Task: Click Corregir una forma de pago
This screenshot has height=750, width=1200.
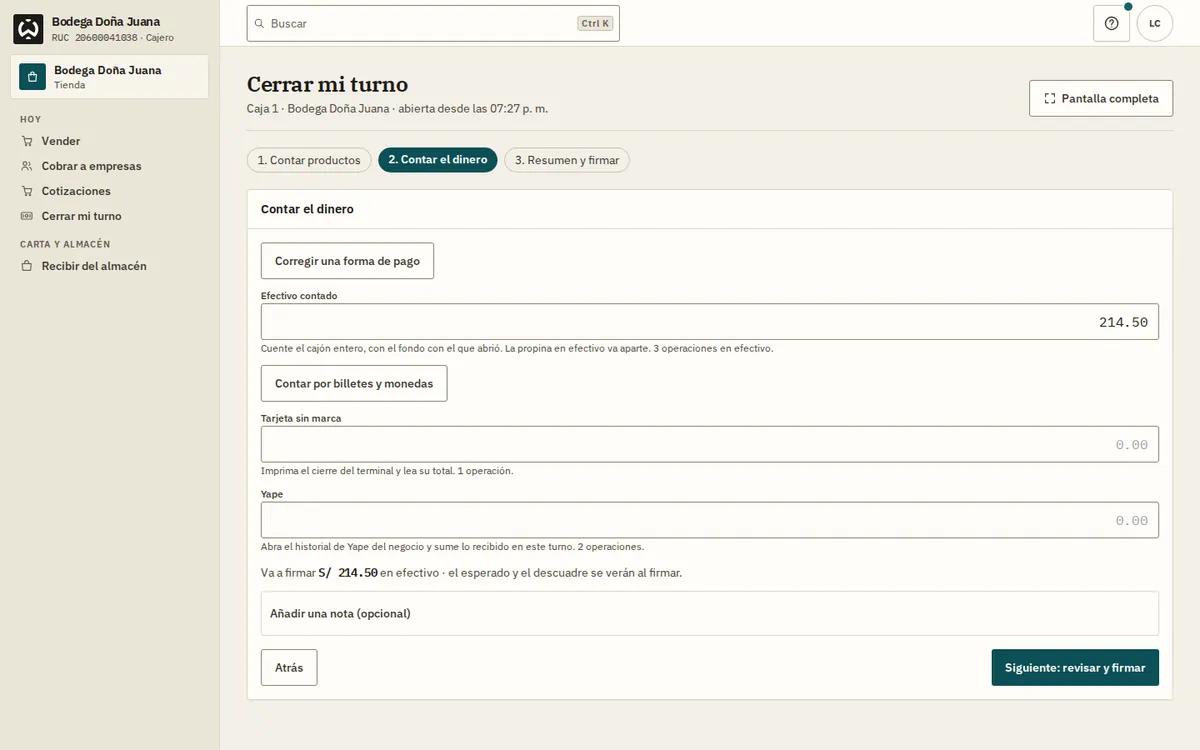Action: point(347,261)
